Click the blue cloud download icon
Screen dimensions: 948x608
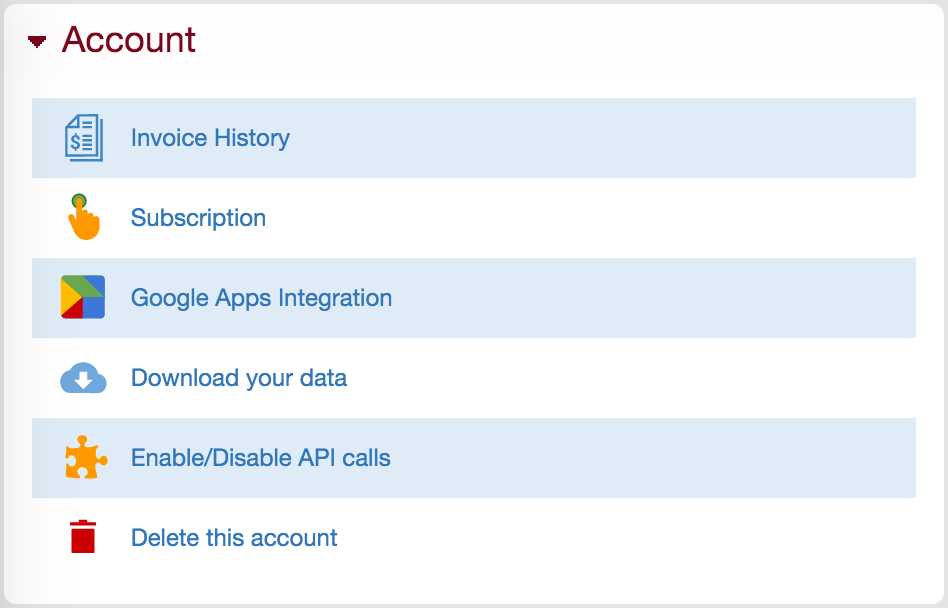(x=83, y=378)
